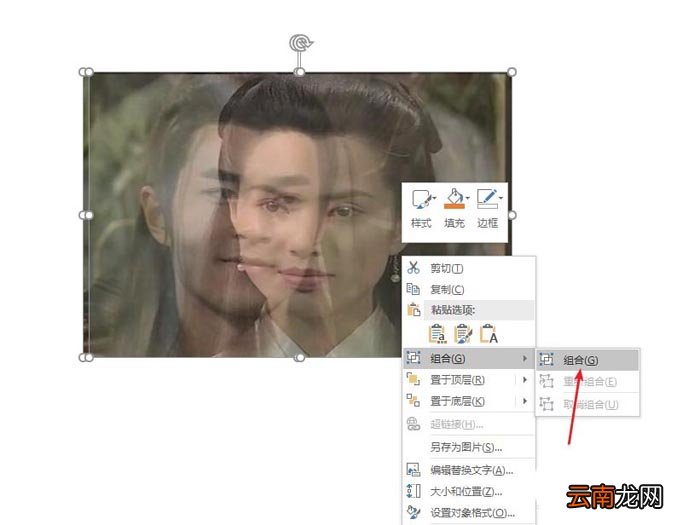Paste as text only (A) option
Image resolution: width=700 pixels, height=525 pixels.
pyautogui.click(x=489, y=333)
